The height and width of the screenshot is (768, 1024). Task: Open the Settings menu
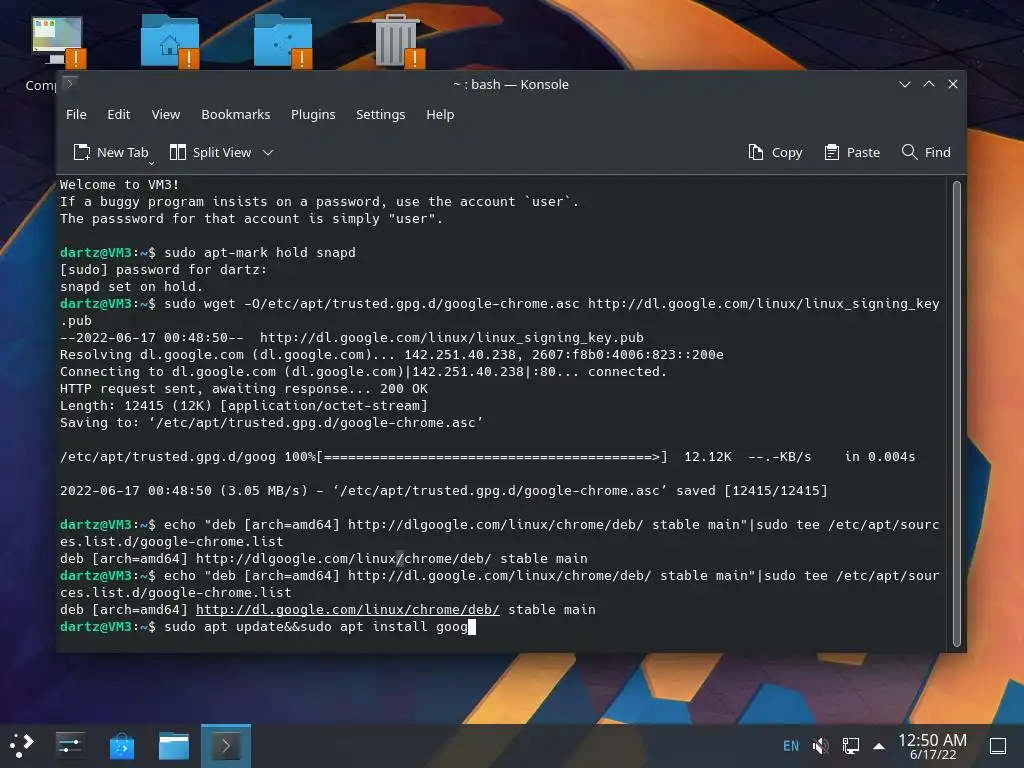click(x=381, y=114)
